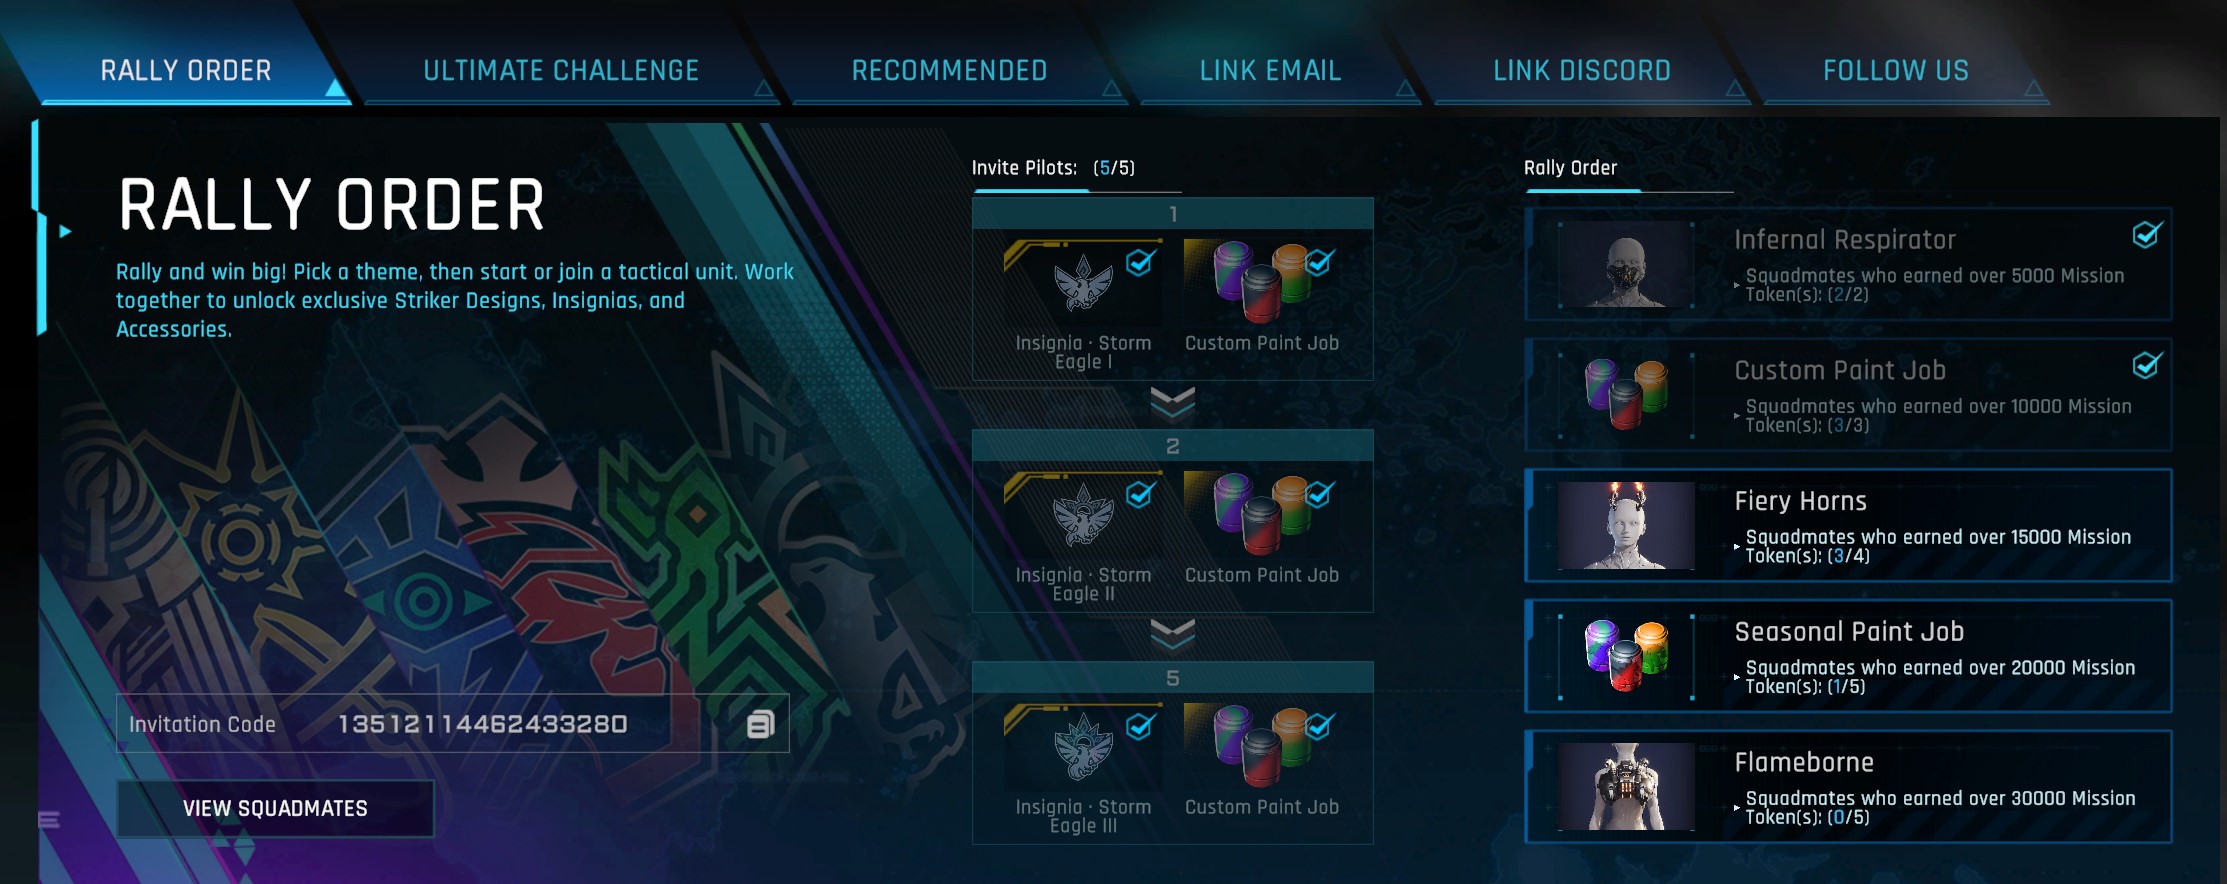
Task: Click the Infernal Respirator mask image
Action: click(x=1626, y=265)
